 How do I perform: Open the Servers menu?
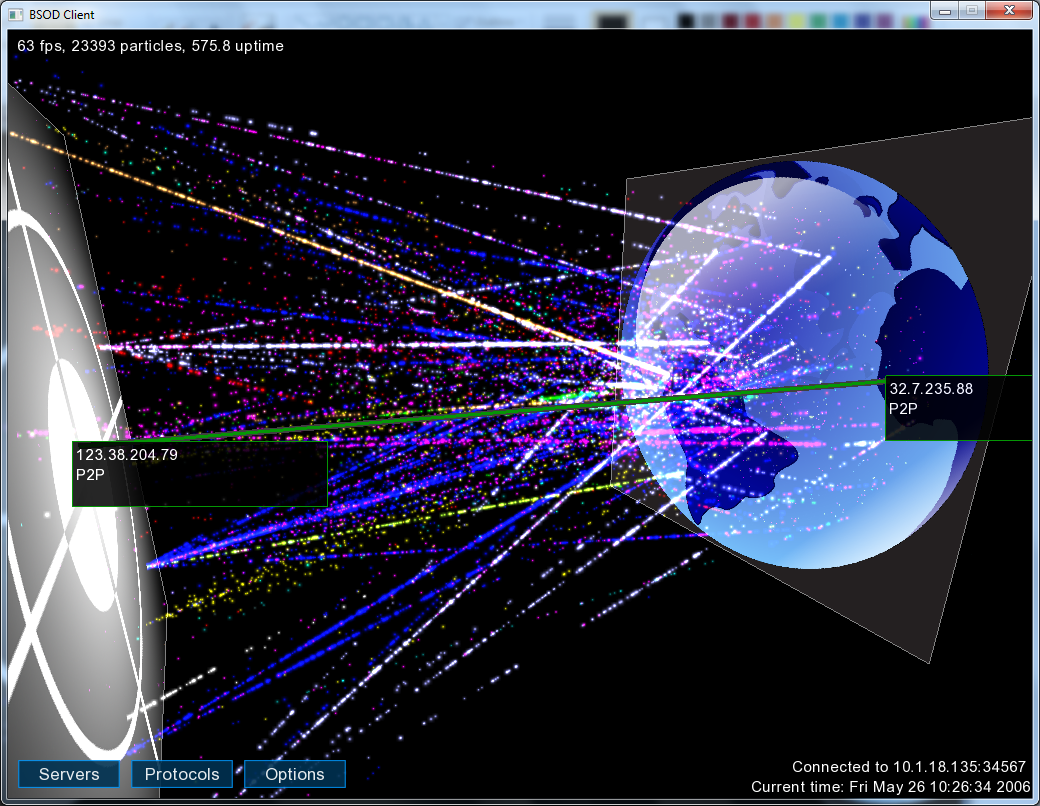(69, 774)
